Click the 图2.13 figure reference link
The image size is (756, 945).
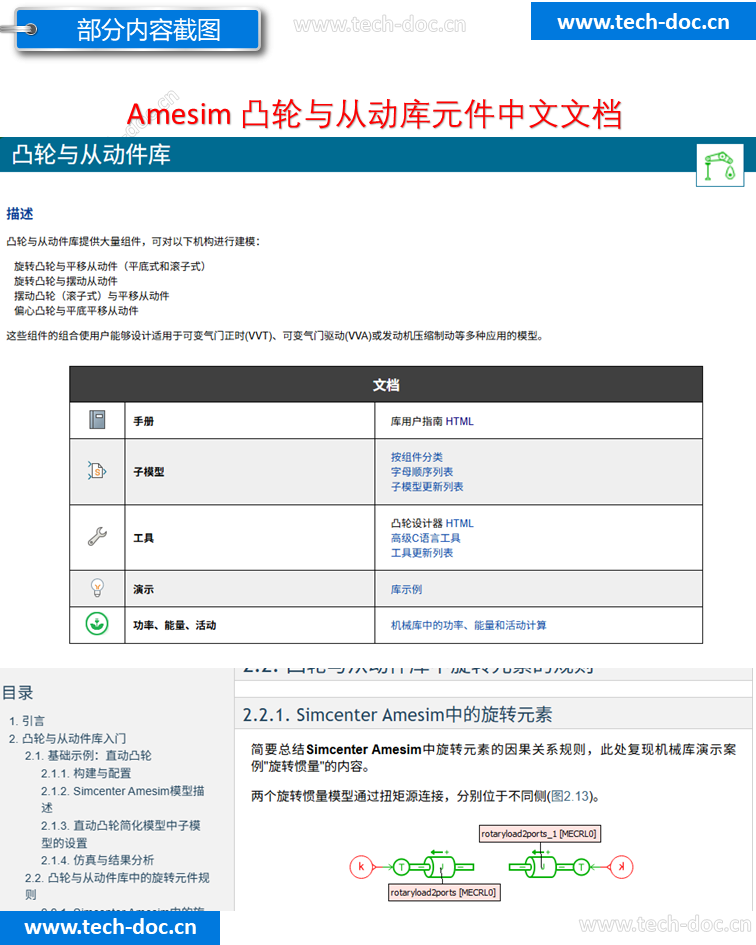point(570,796)
